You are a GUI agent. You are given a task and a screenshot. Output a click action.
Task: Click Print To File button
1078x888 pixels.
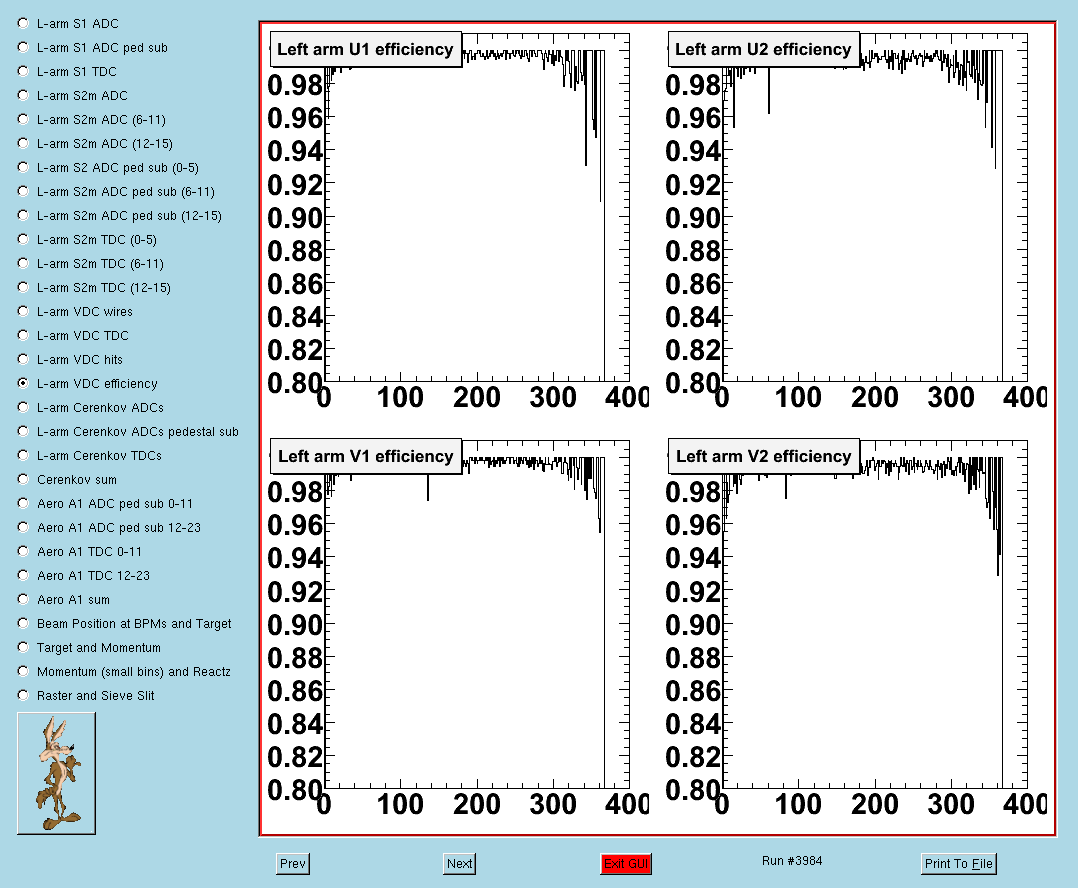[958, 863]
